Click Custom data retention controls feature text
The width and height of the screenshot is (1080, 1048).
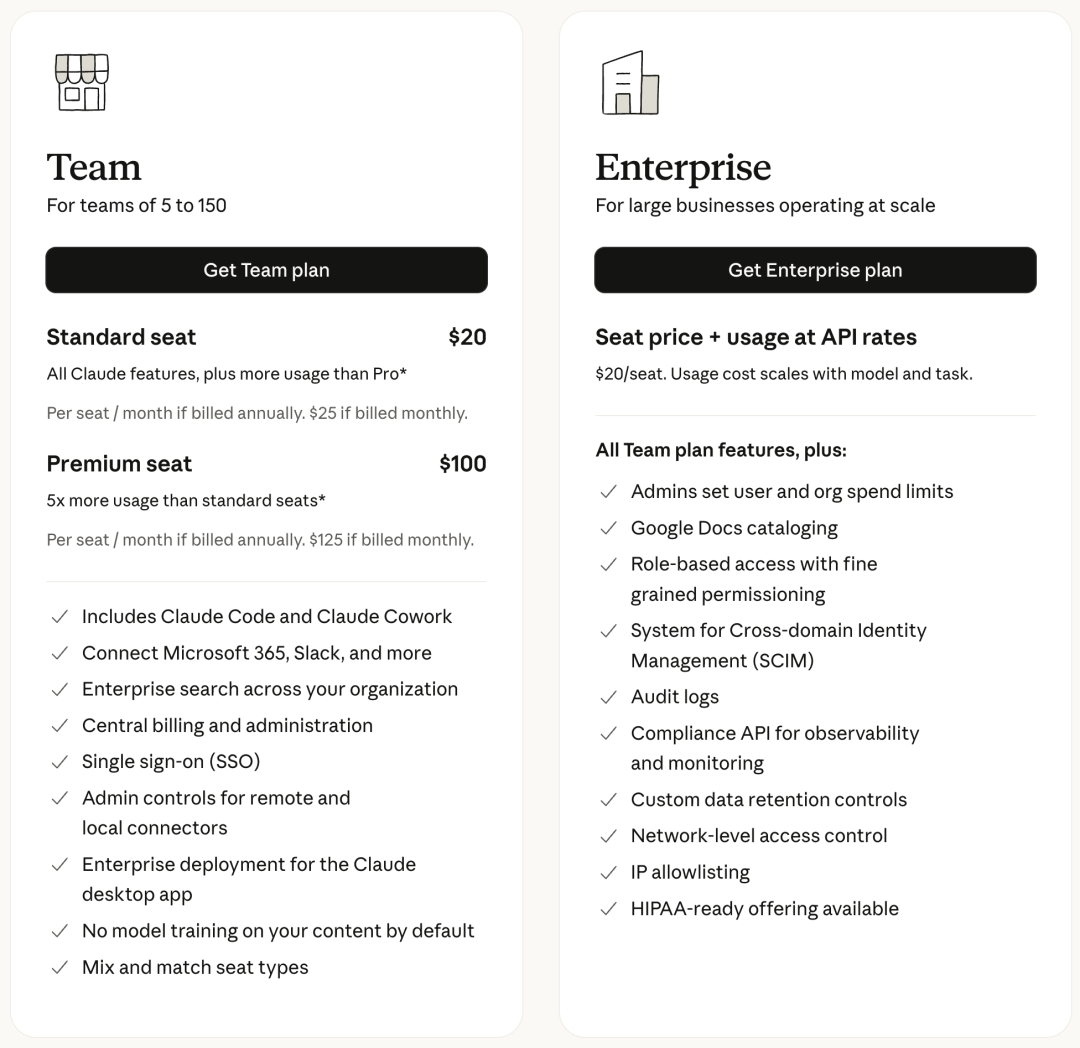769,799
